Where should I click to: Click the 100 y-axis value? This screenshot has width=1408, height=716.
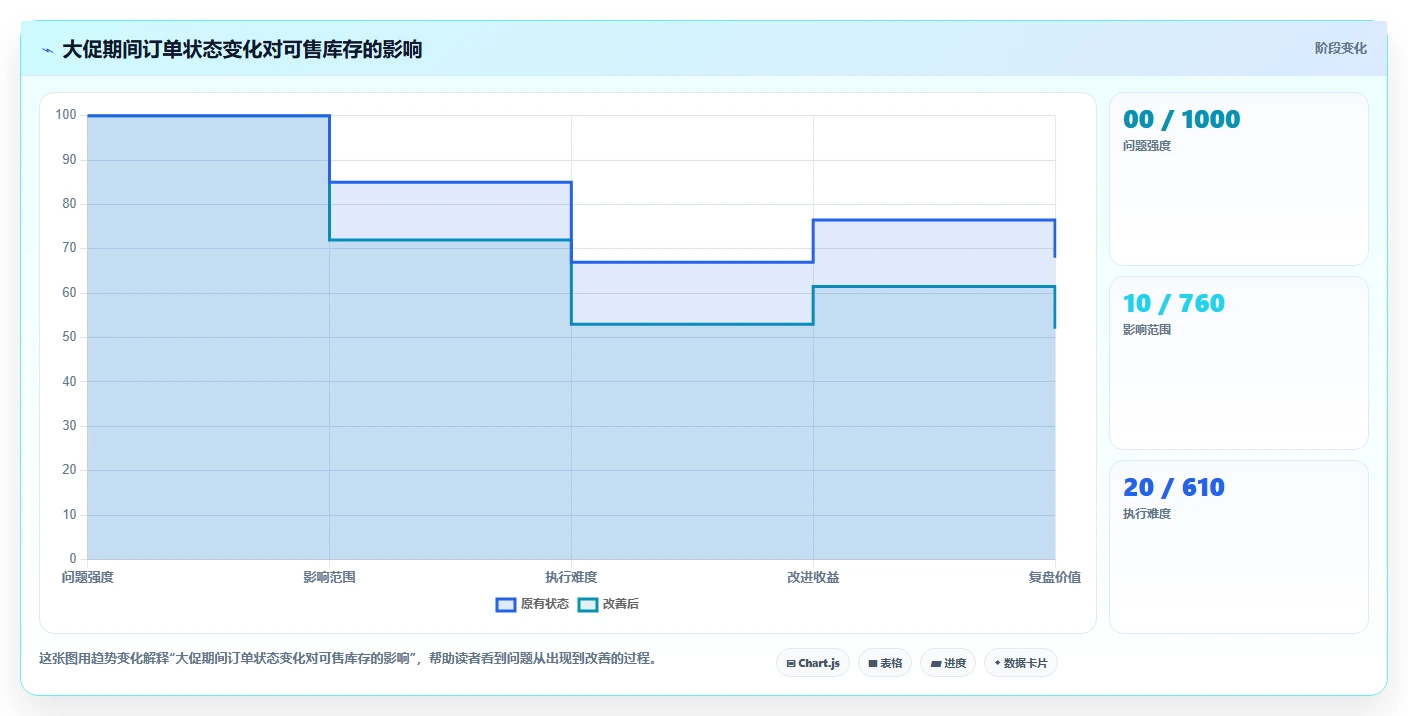tap(66, 115)
